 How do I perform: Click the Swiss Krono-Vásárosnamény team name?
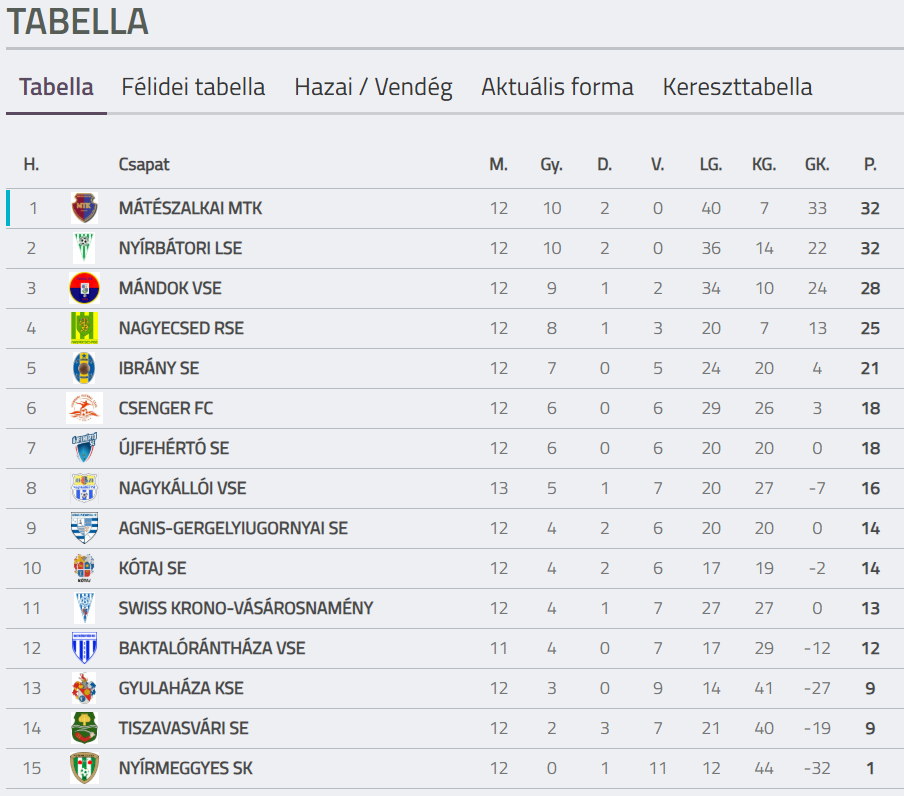click(x=245, y=608)
